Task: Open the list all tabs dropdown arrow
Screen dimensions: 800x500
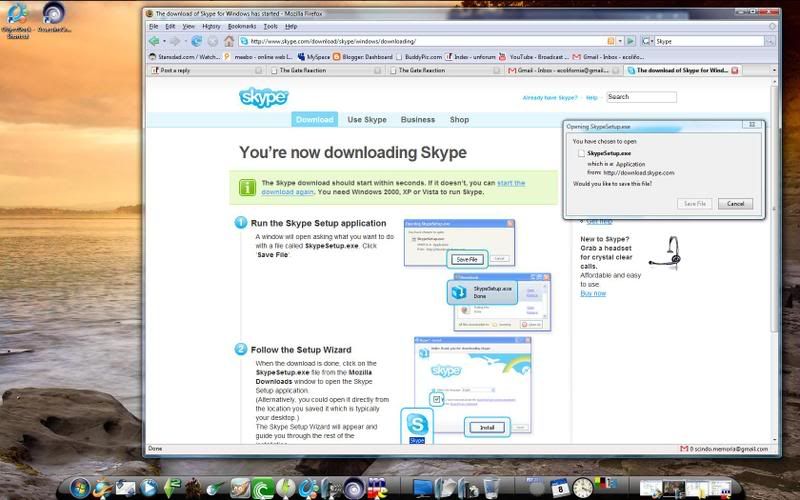Action: click(x=774, y=70)
